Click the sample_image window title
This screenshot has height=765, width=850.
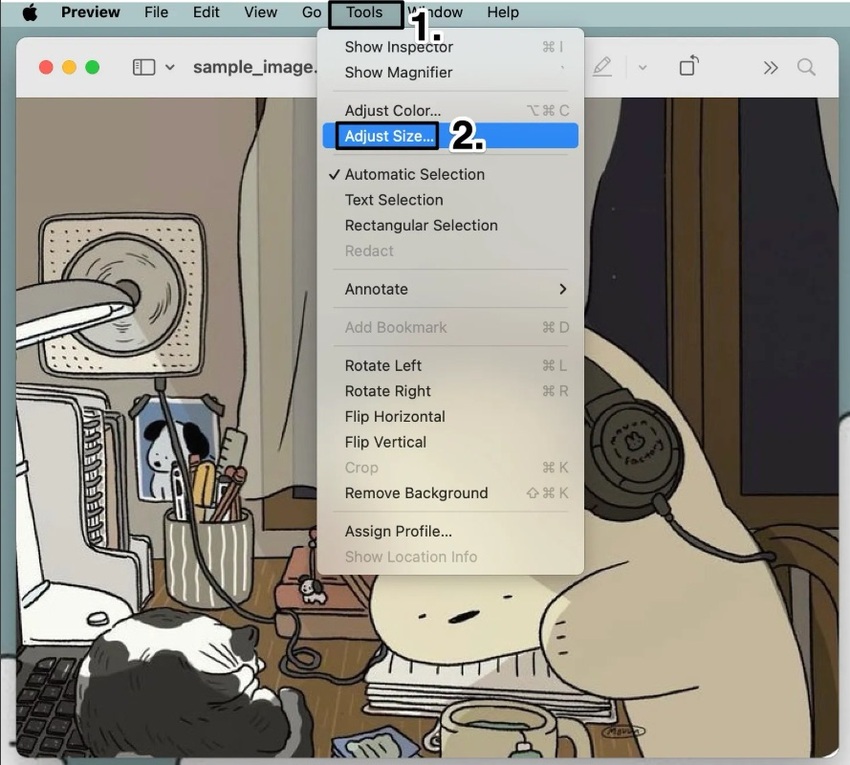[x=255, y=67]
